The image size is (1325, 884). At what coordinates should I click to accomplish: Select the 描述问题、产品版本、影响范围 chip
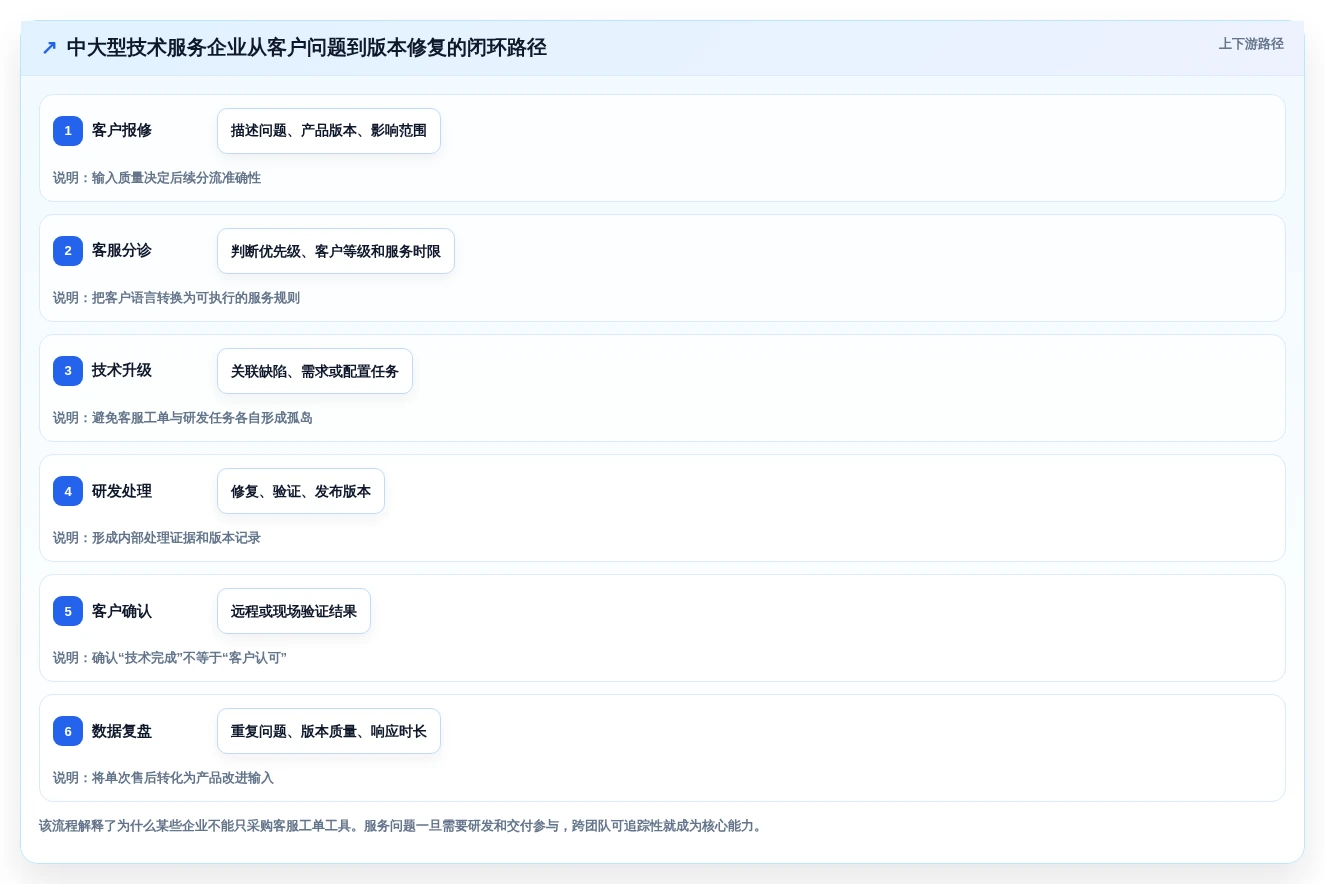(x=329, y=131)
